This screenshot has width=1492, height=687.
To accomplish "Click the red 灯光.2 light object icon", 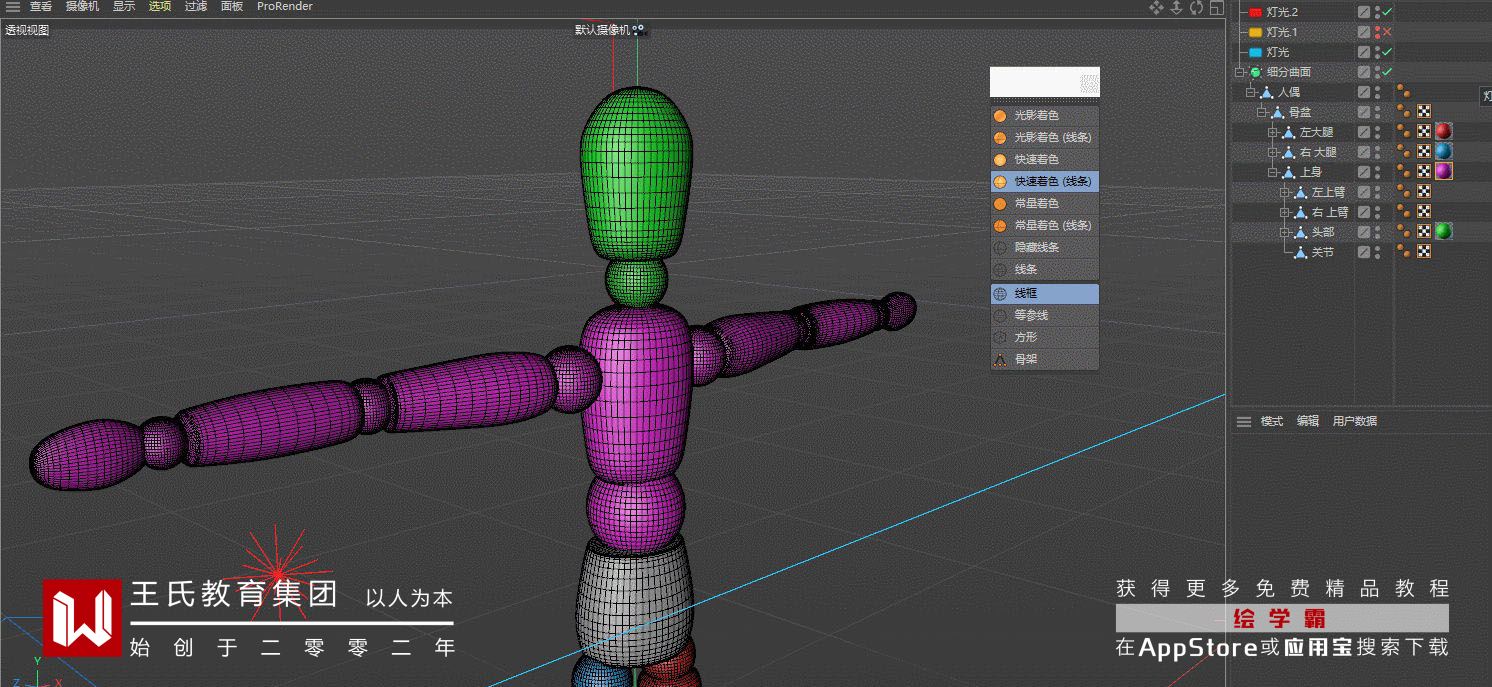I will [x=1256, y=12].
